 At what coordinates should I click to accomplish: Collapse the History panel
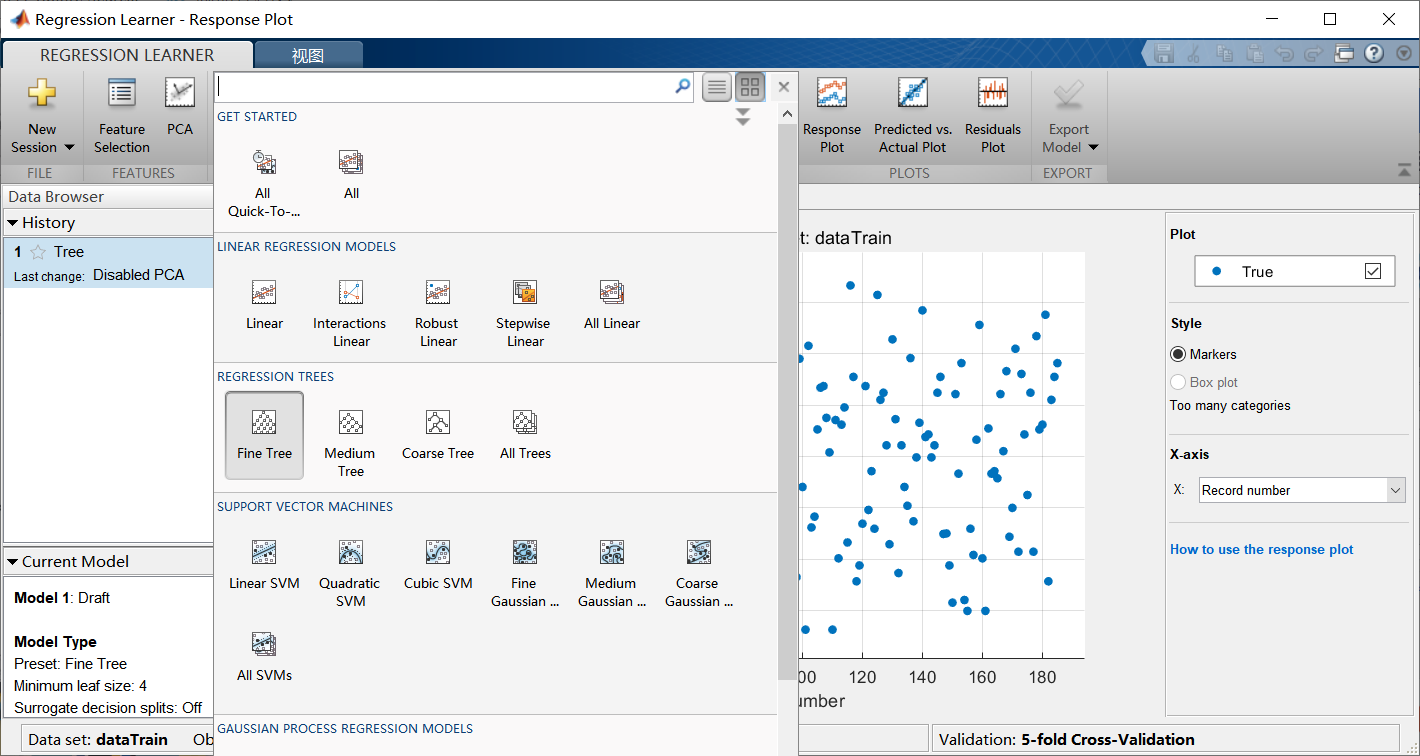point(13,223)
